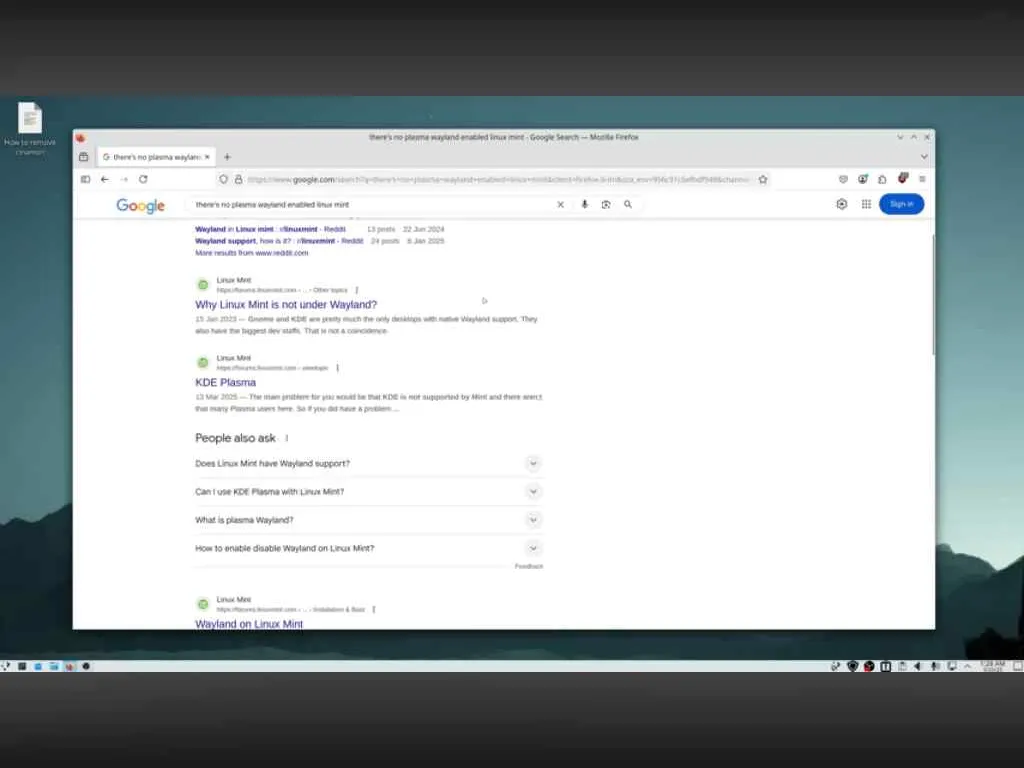
Task: Click the volume speaker tray icon
Action: (x=918, y=666)
